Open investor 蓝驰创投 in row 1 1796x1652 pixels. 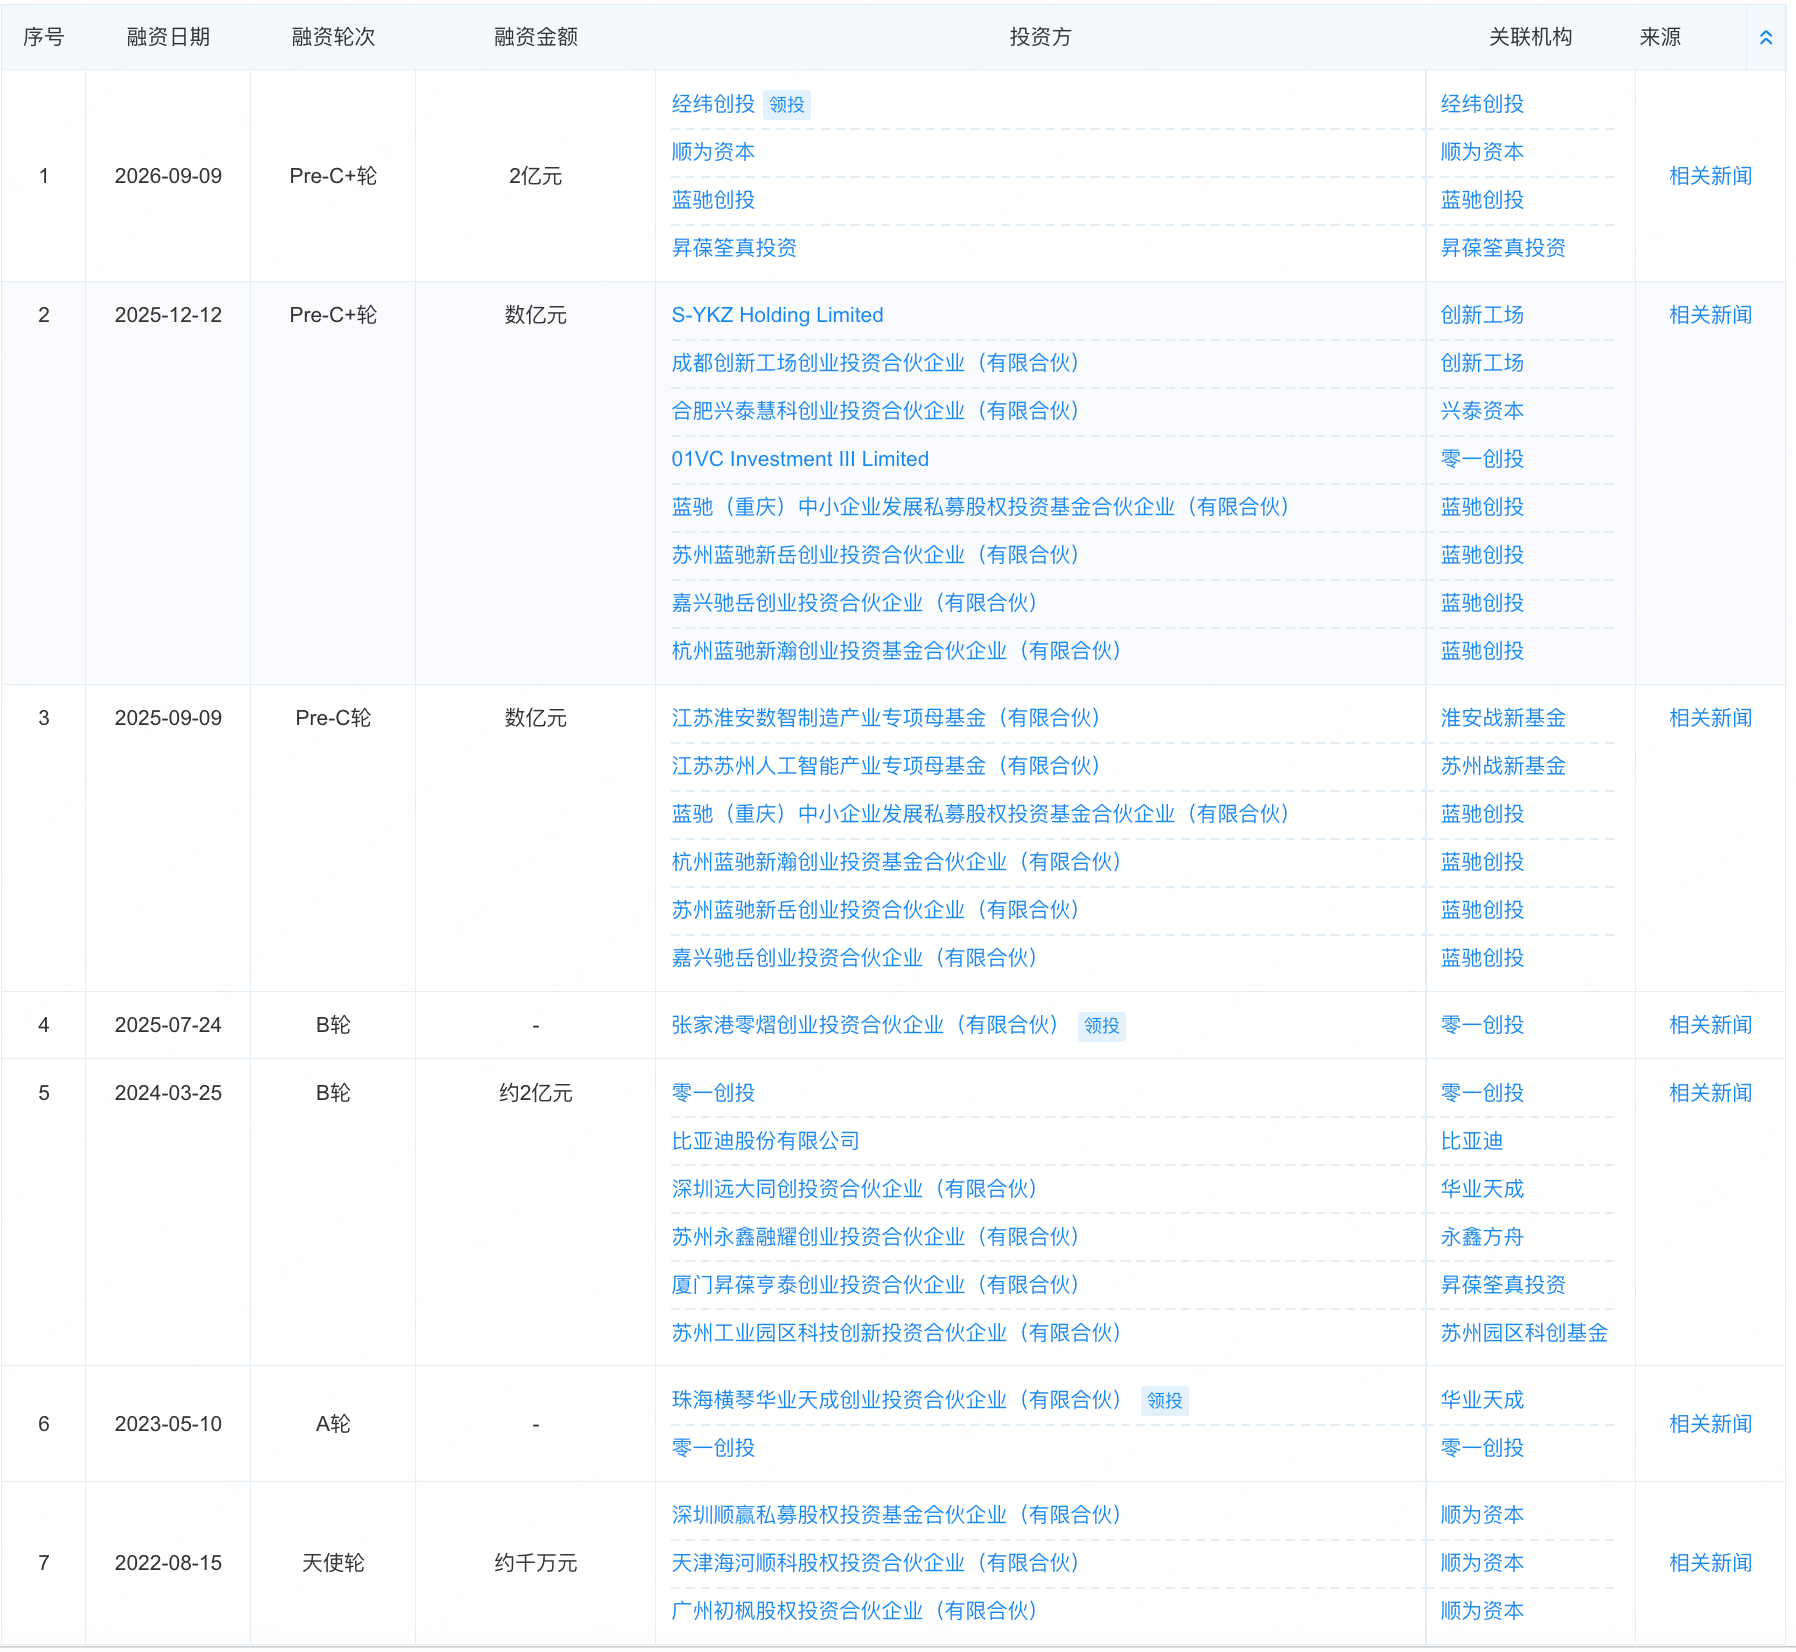(x=713, y=200)
